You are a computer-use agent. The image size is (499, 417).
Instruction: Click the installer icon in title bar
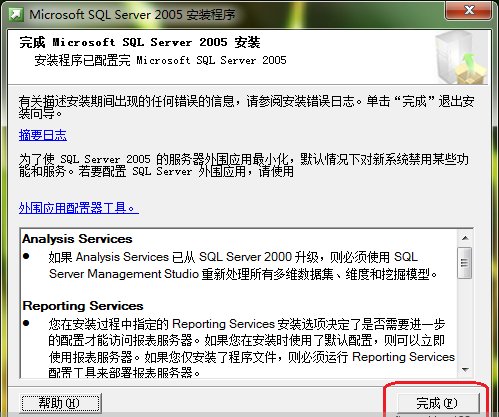(x=16, y=15)
